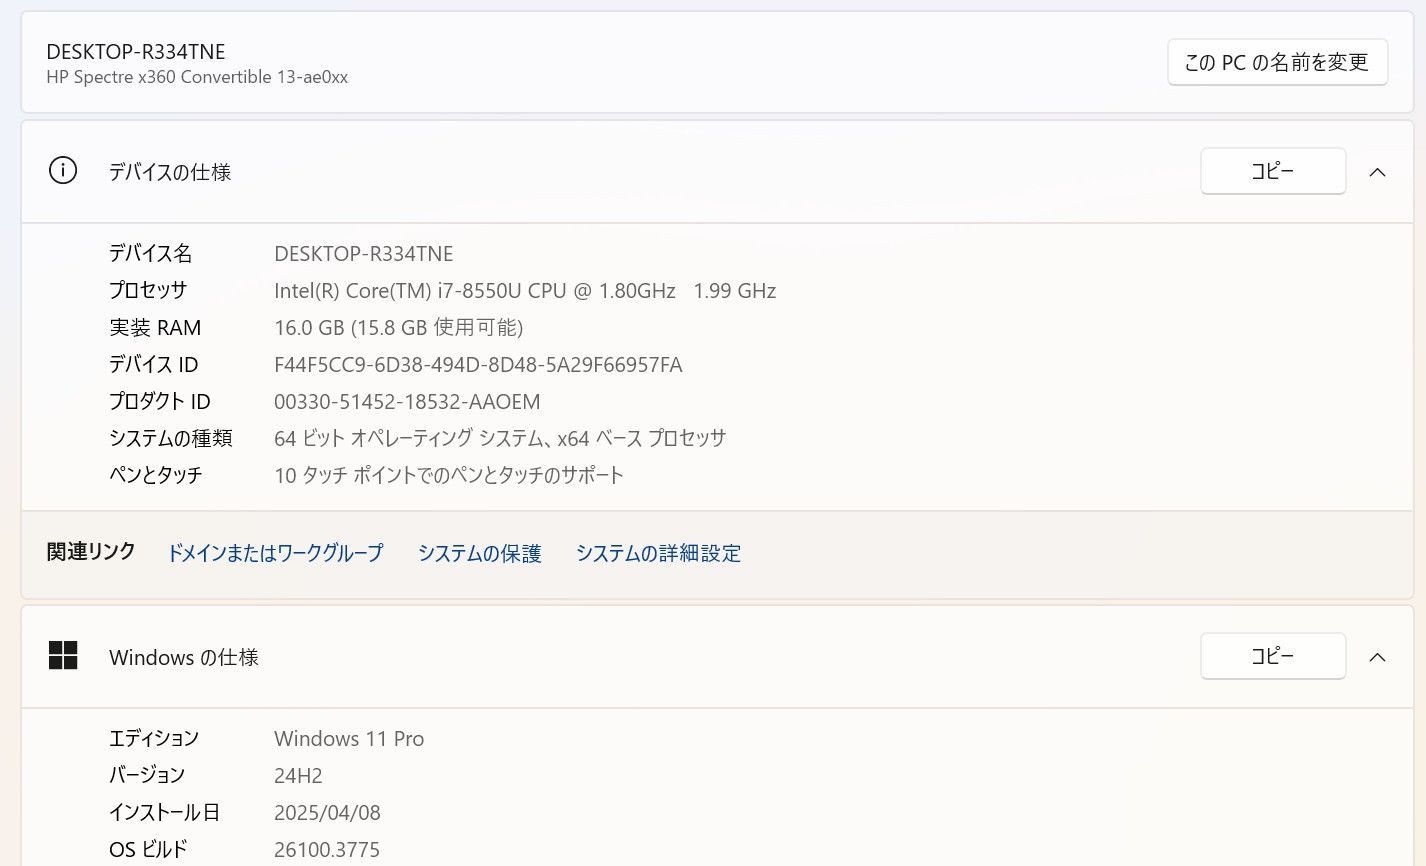1426x866 pixels.
Task: Click the プロダクト ID label
Action: point(160,402)
